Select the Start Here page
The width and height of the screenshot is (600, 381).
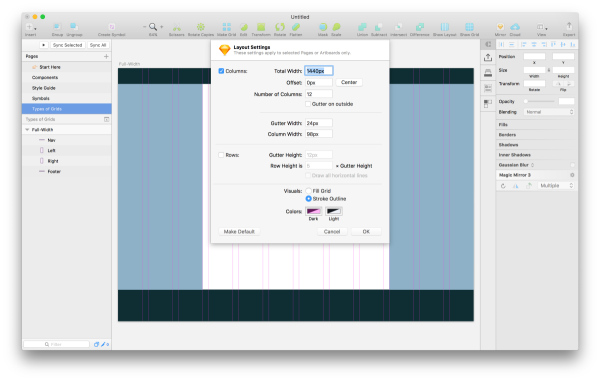click(67, 67)
